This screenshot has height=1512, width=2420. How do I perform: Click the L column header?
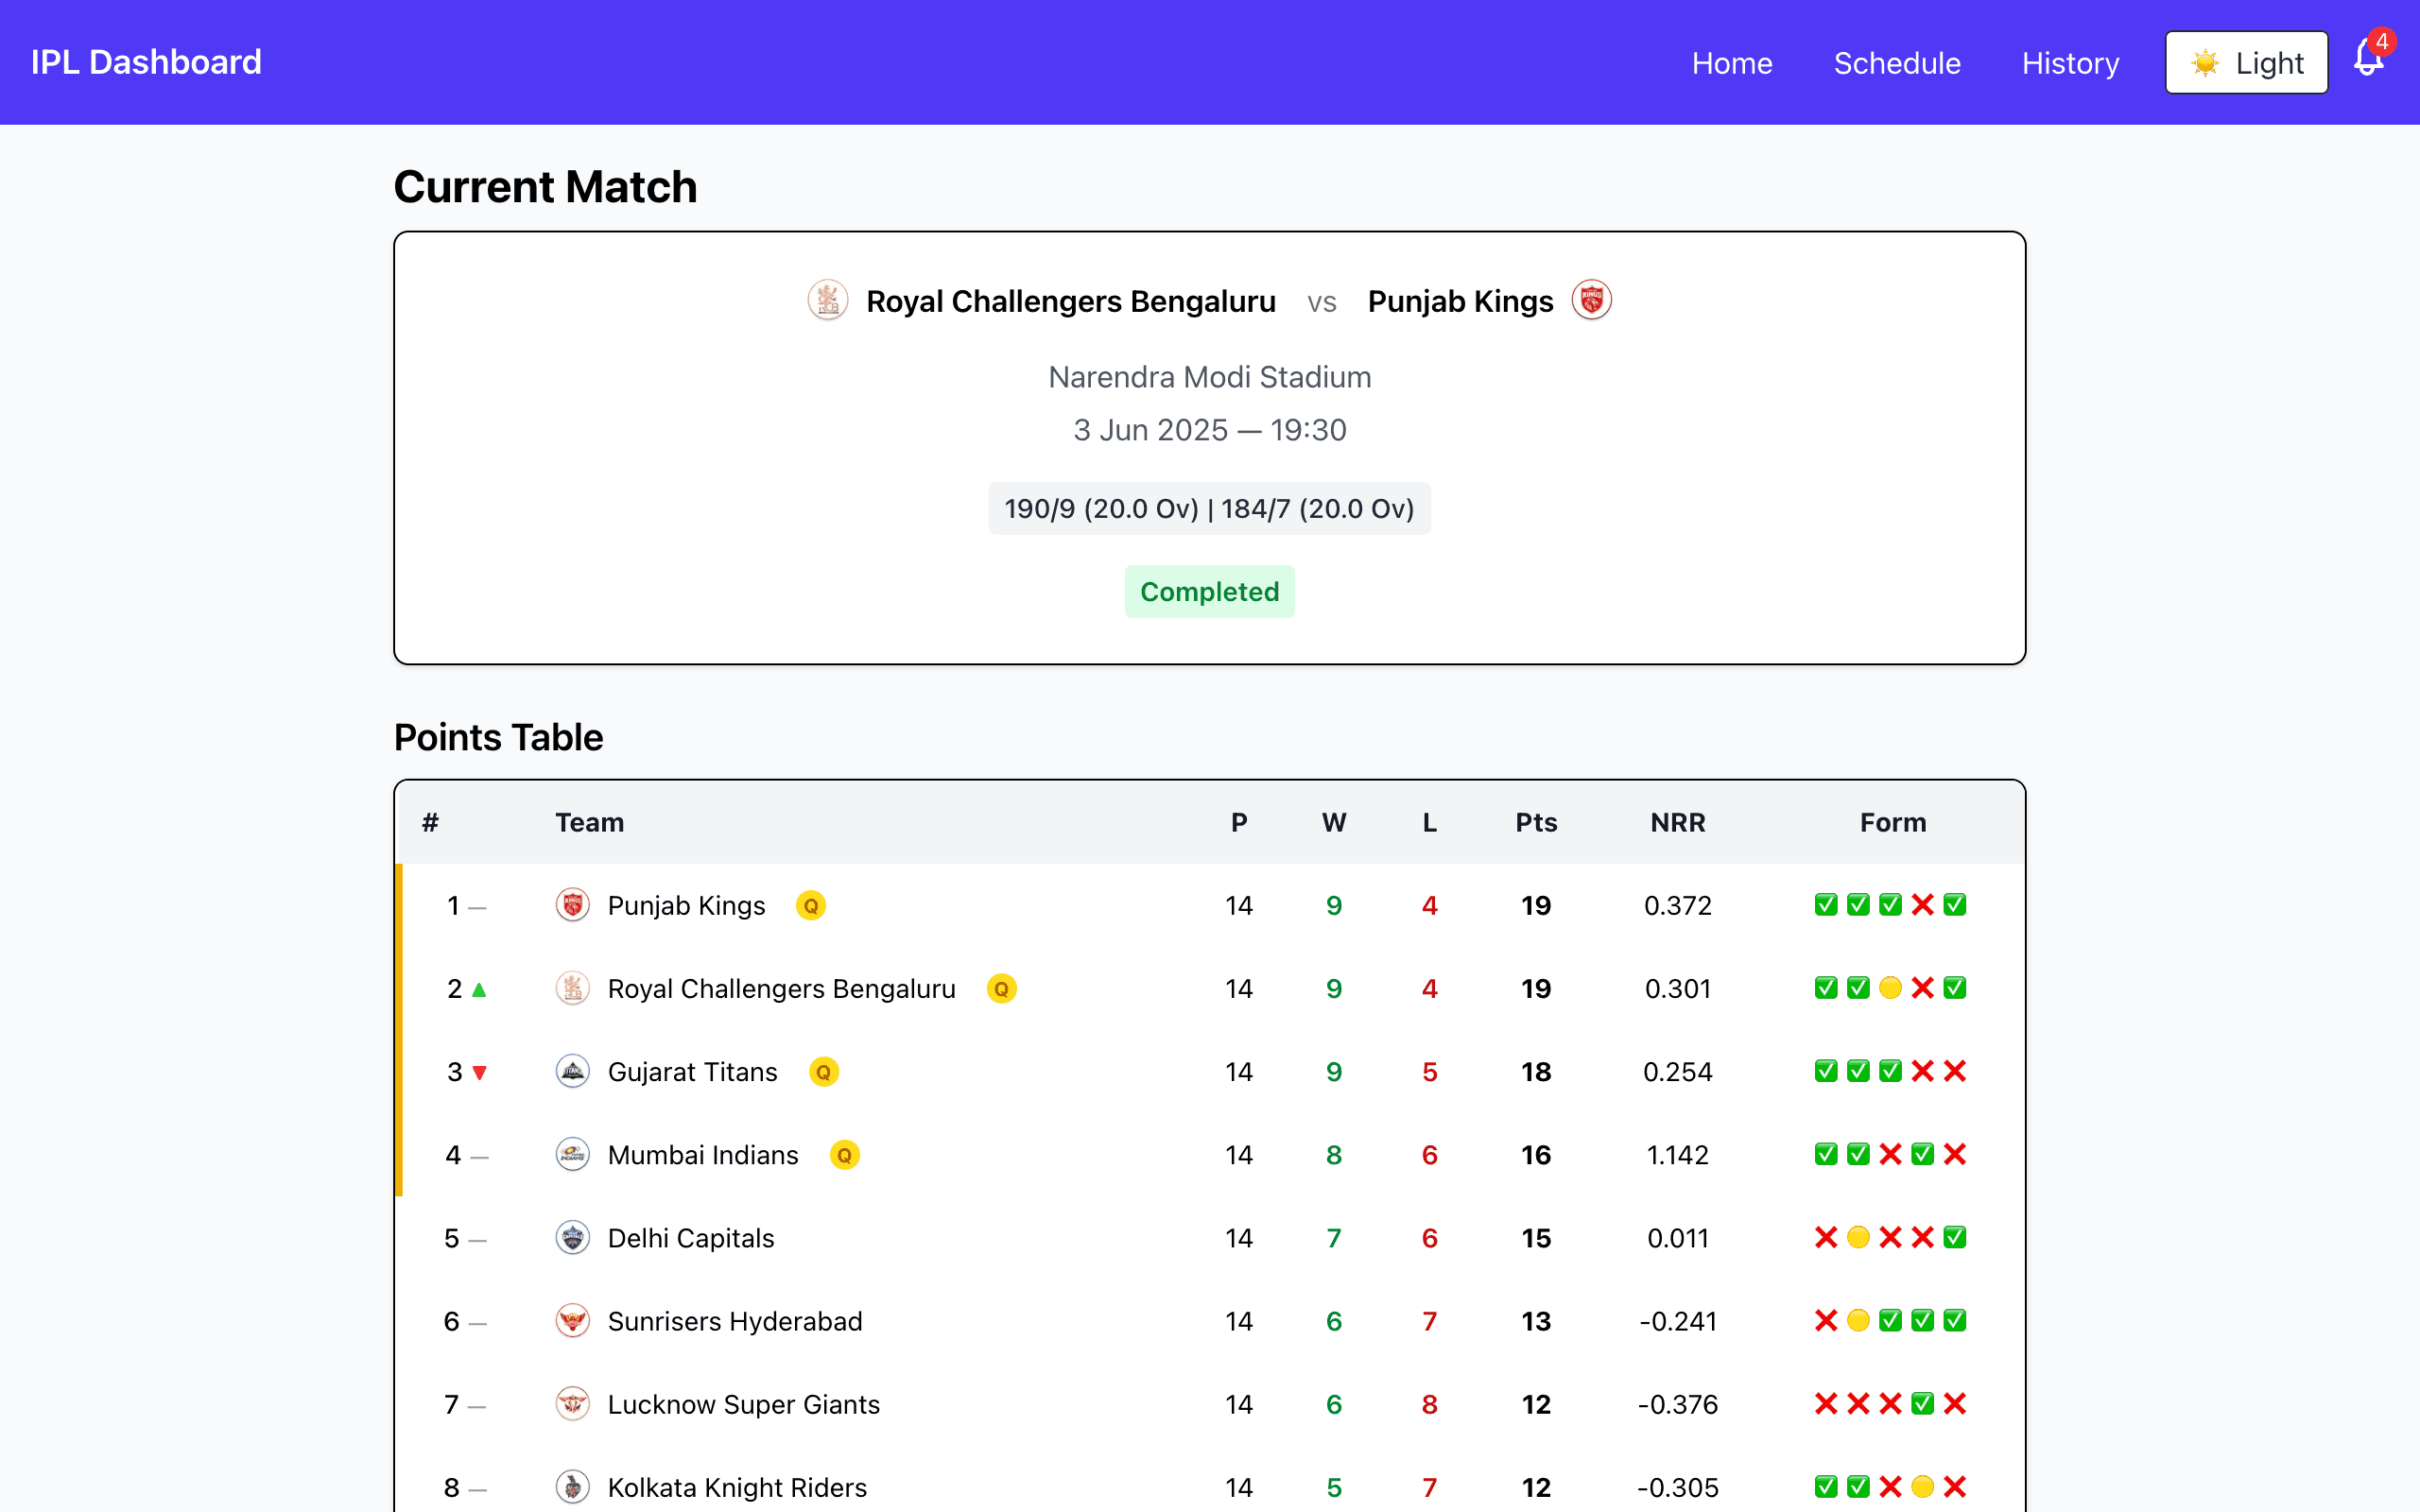pos(1430,822)
